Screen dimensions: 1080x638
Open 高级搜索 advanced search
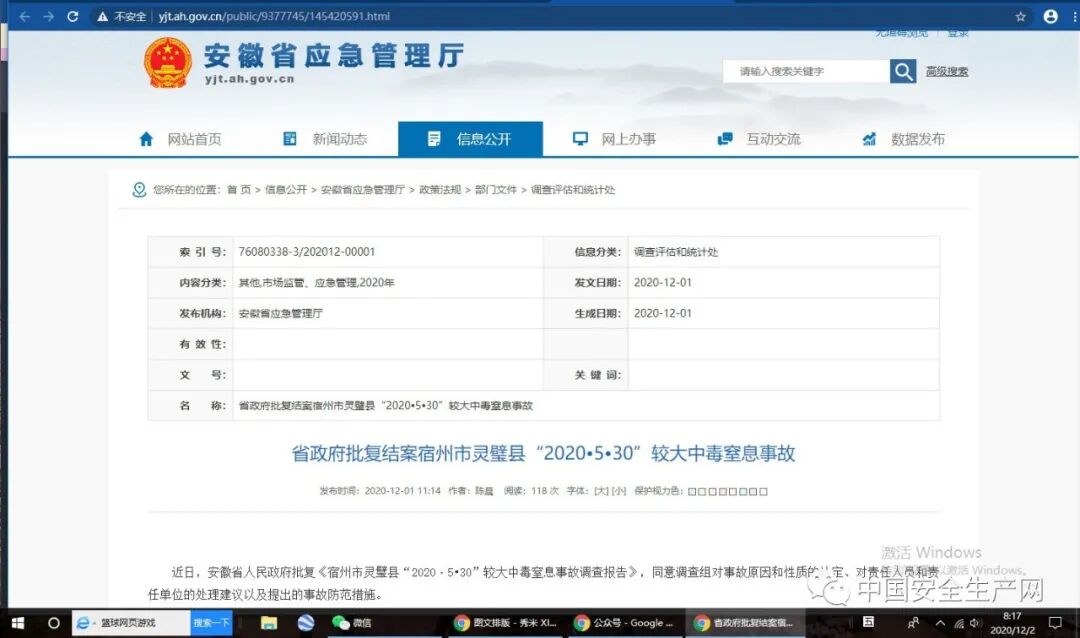click(x=946, y=71)
